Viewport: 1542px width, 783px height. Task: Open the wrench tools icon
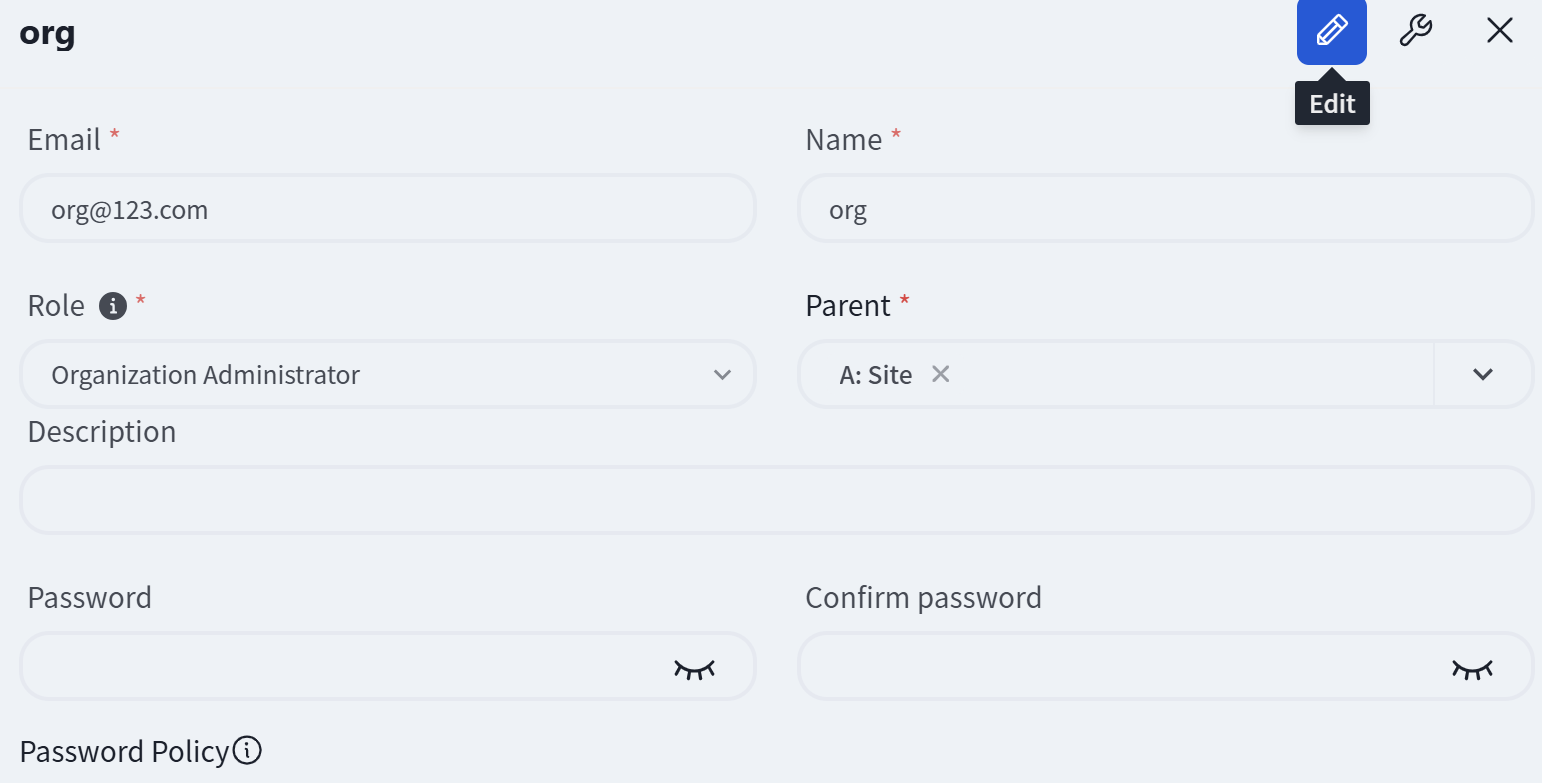click(1415, 31)
